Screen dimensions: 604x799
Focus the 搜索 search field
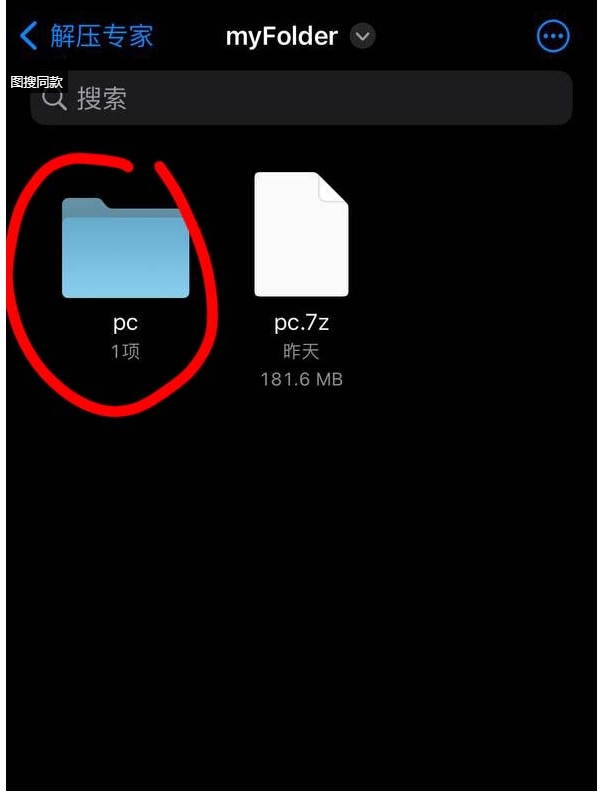pyautogui.click(x=301, y=98)
